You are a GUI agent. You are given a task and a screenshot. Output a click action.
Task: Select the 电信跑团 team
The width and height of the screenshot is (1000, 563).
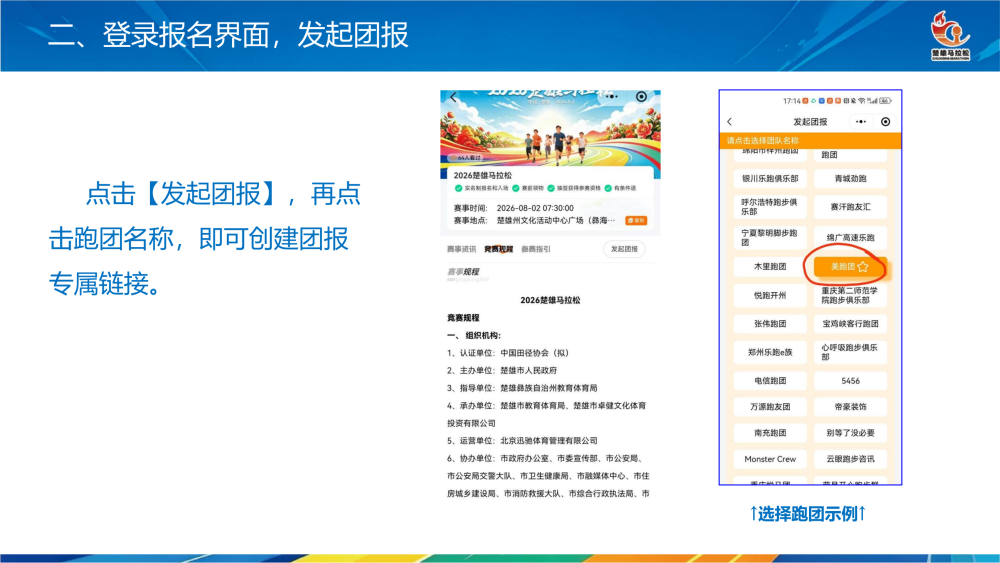tap(770, 381)
